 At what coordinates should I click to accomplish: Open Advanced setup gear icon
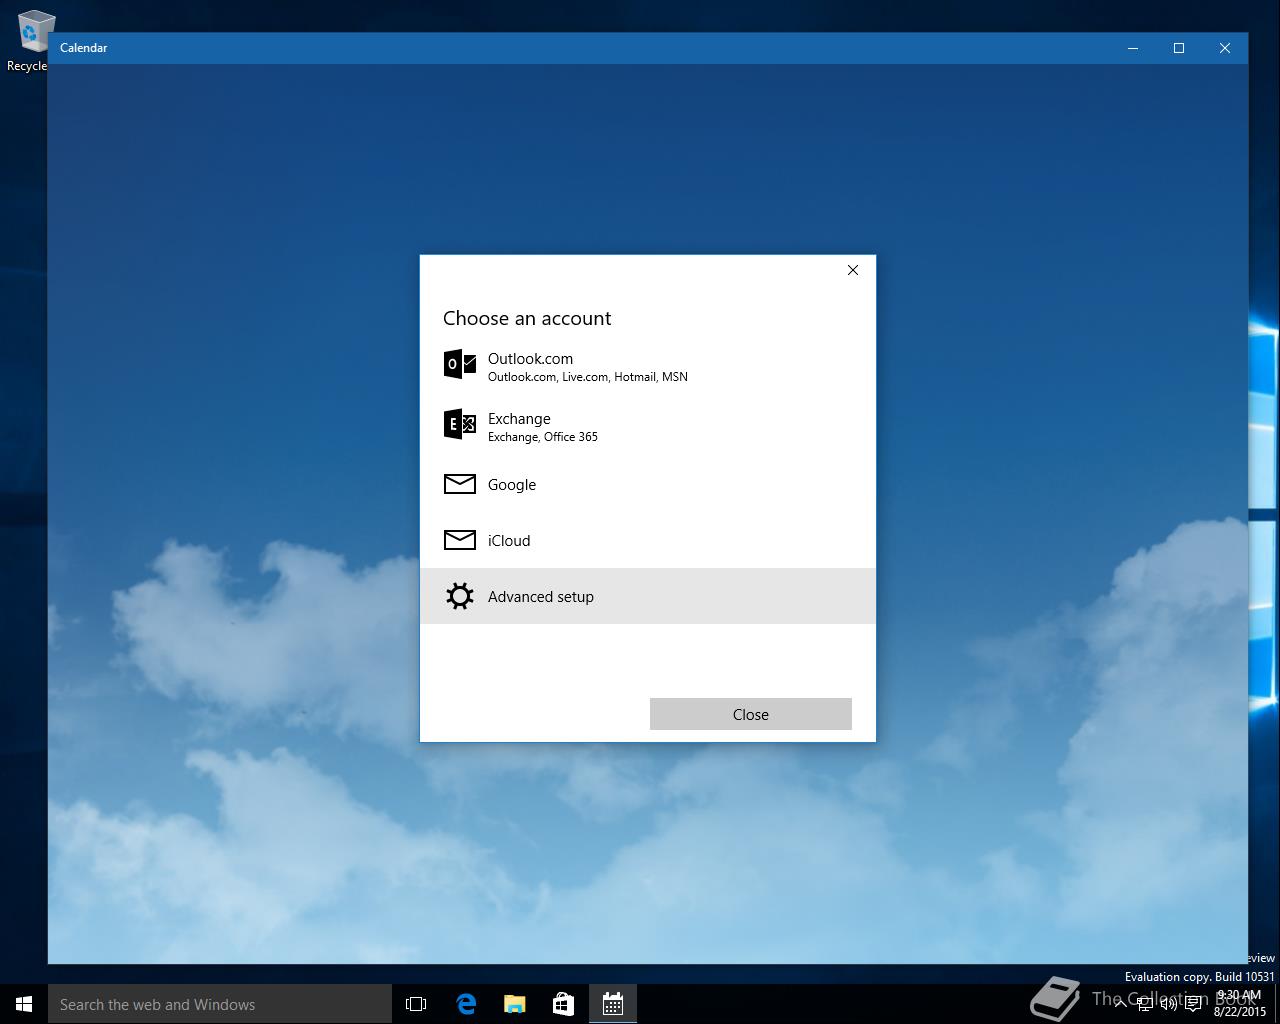[x=460, y=596]
